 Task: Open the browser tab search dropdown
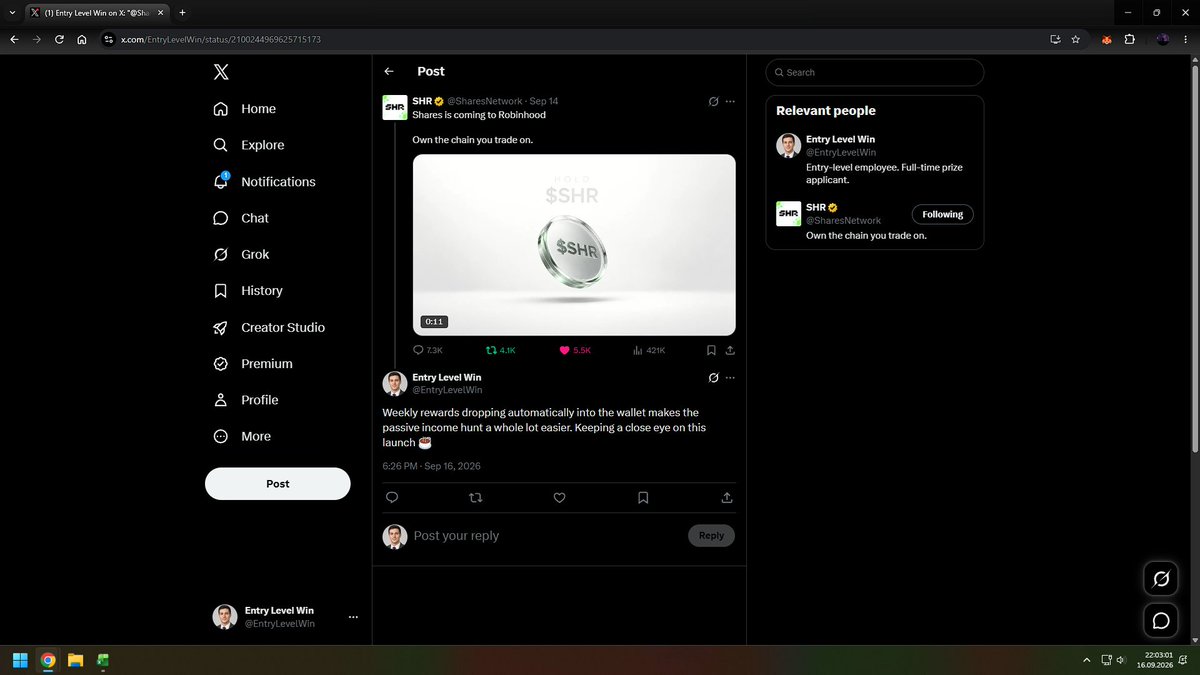coord(10,13)
